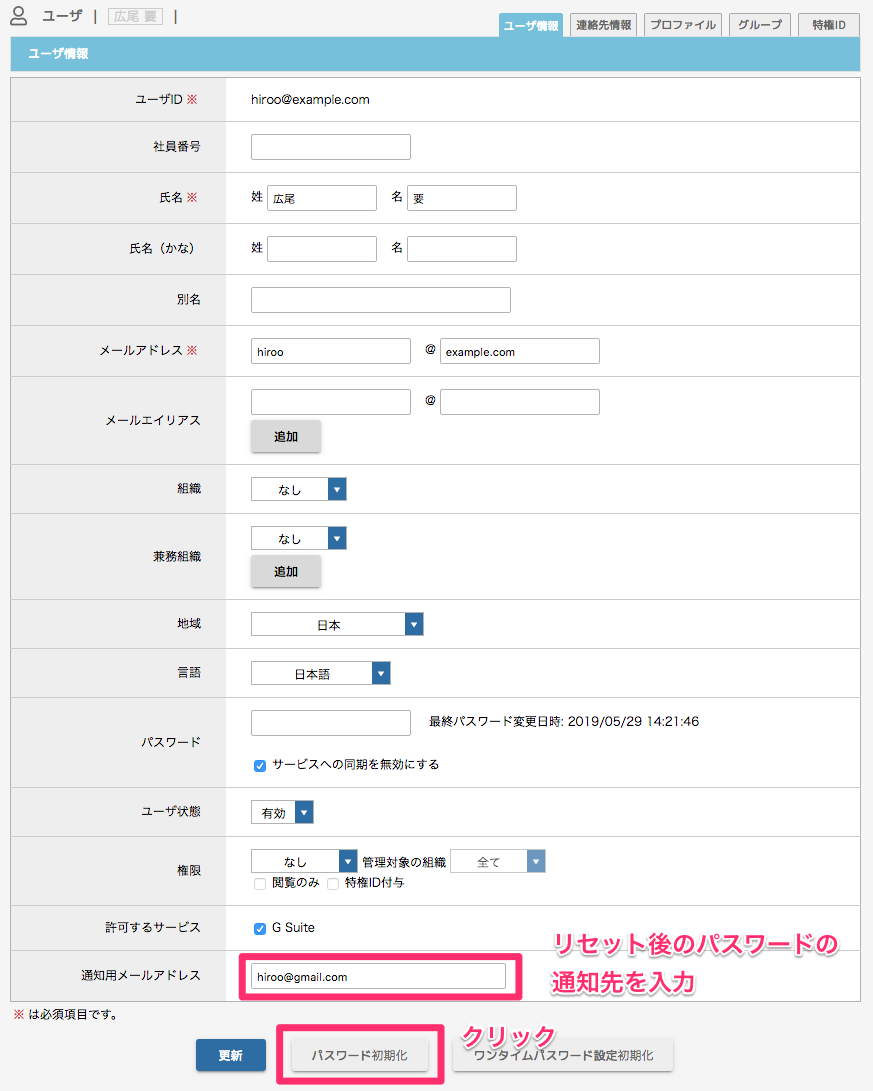873x1091 pixels.
Task: Click ワンタイムパスワード設定初期化 button
Action: coord(563,1056)
